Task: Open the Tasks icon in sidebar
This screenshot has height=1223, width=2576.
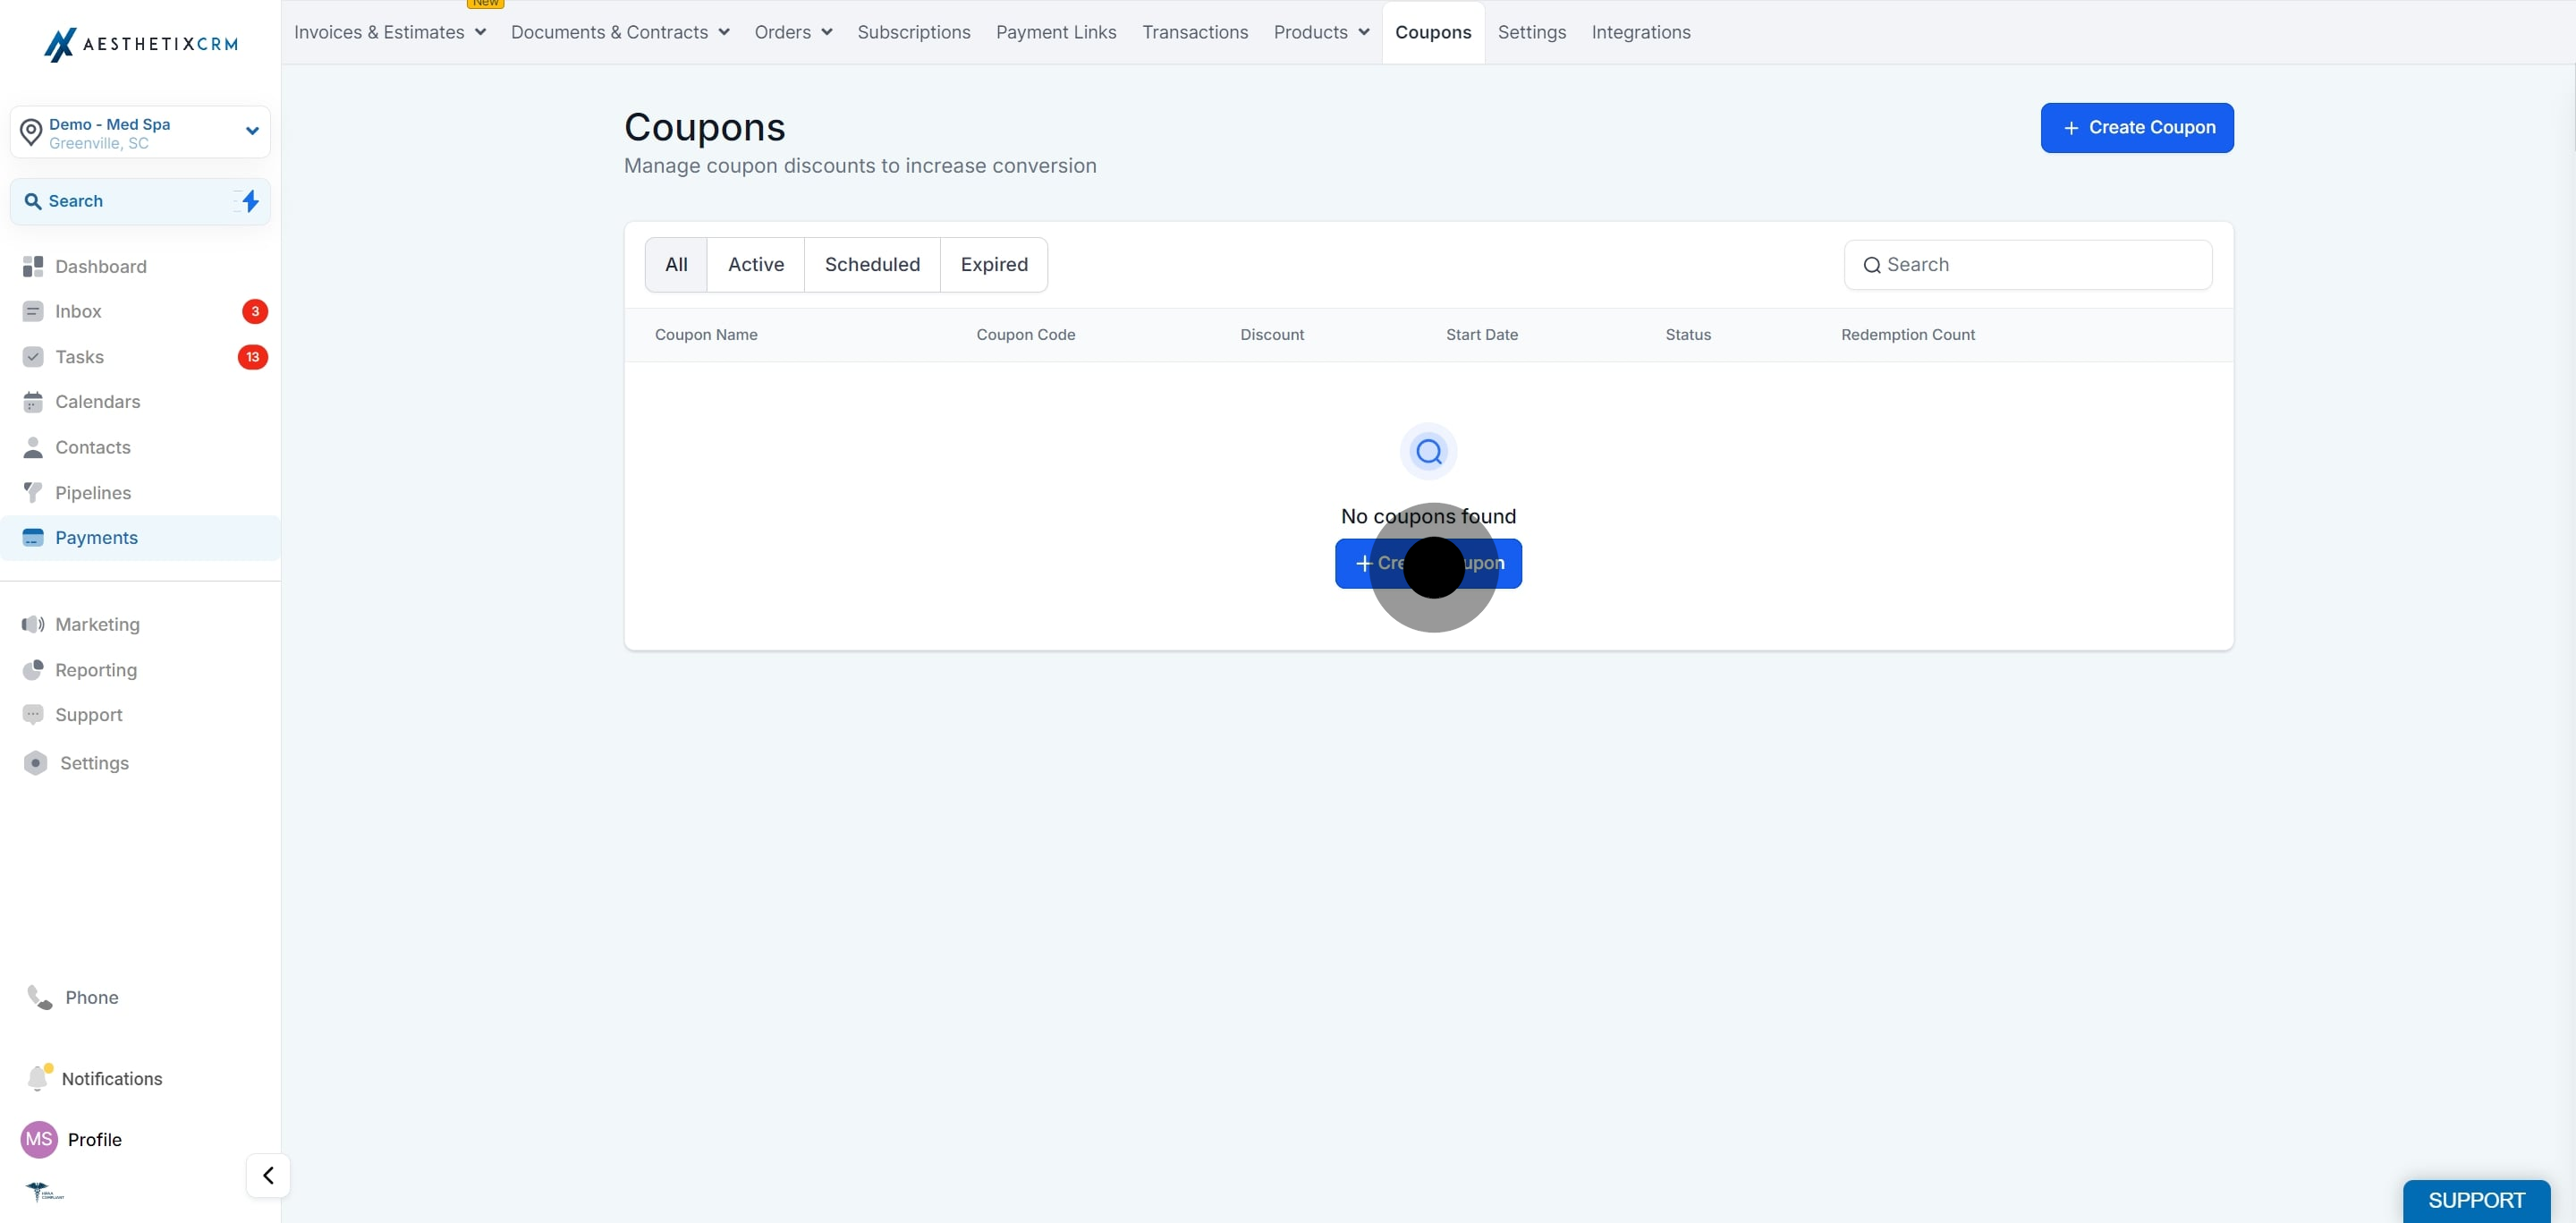Action: (x=33, y=357)
